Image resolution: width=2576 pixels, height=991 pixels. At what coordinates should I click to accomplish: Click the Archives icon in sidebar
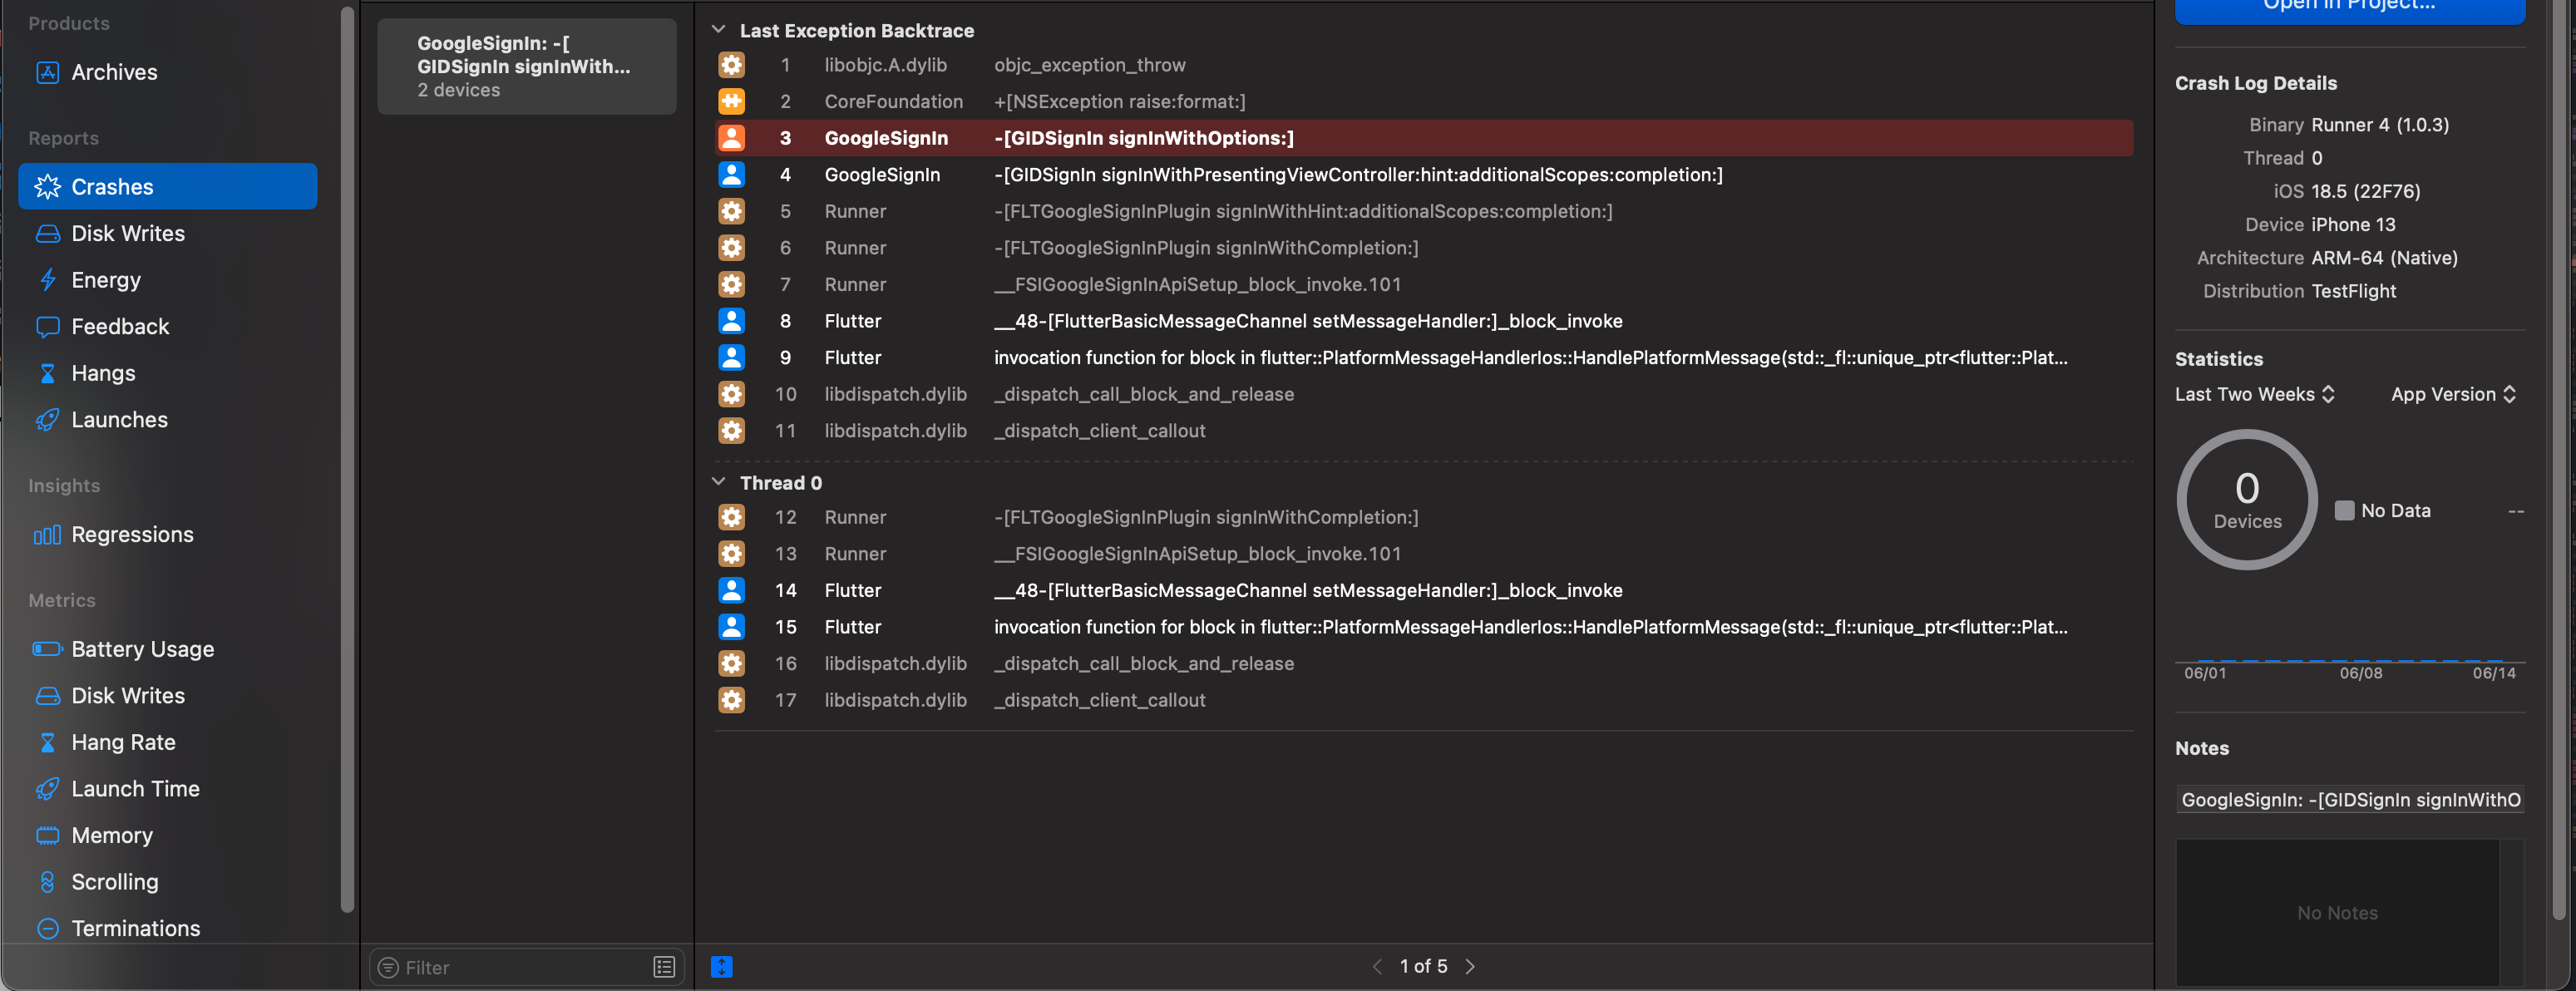(x=47, y=72)
